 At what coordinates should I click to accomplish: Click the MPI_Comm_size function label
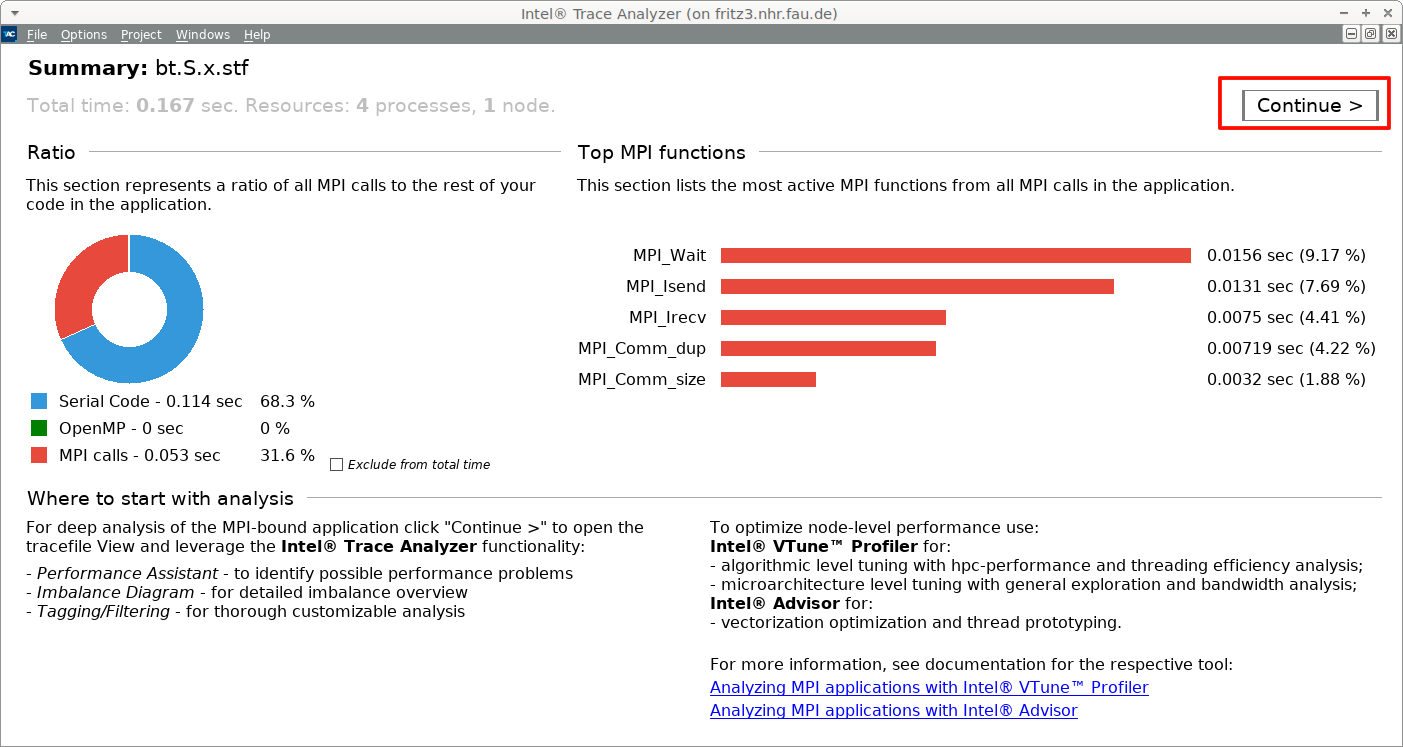coord(642,379)
